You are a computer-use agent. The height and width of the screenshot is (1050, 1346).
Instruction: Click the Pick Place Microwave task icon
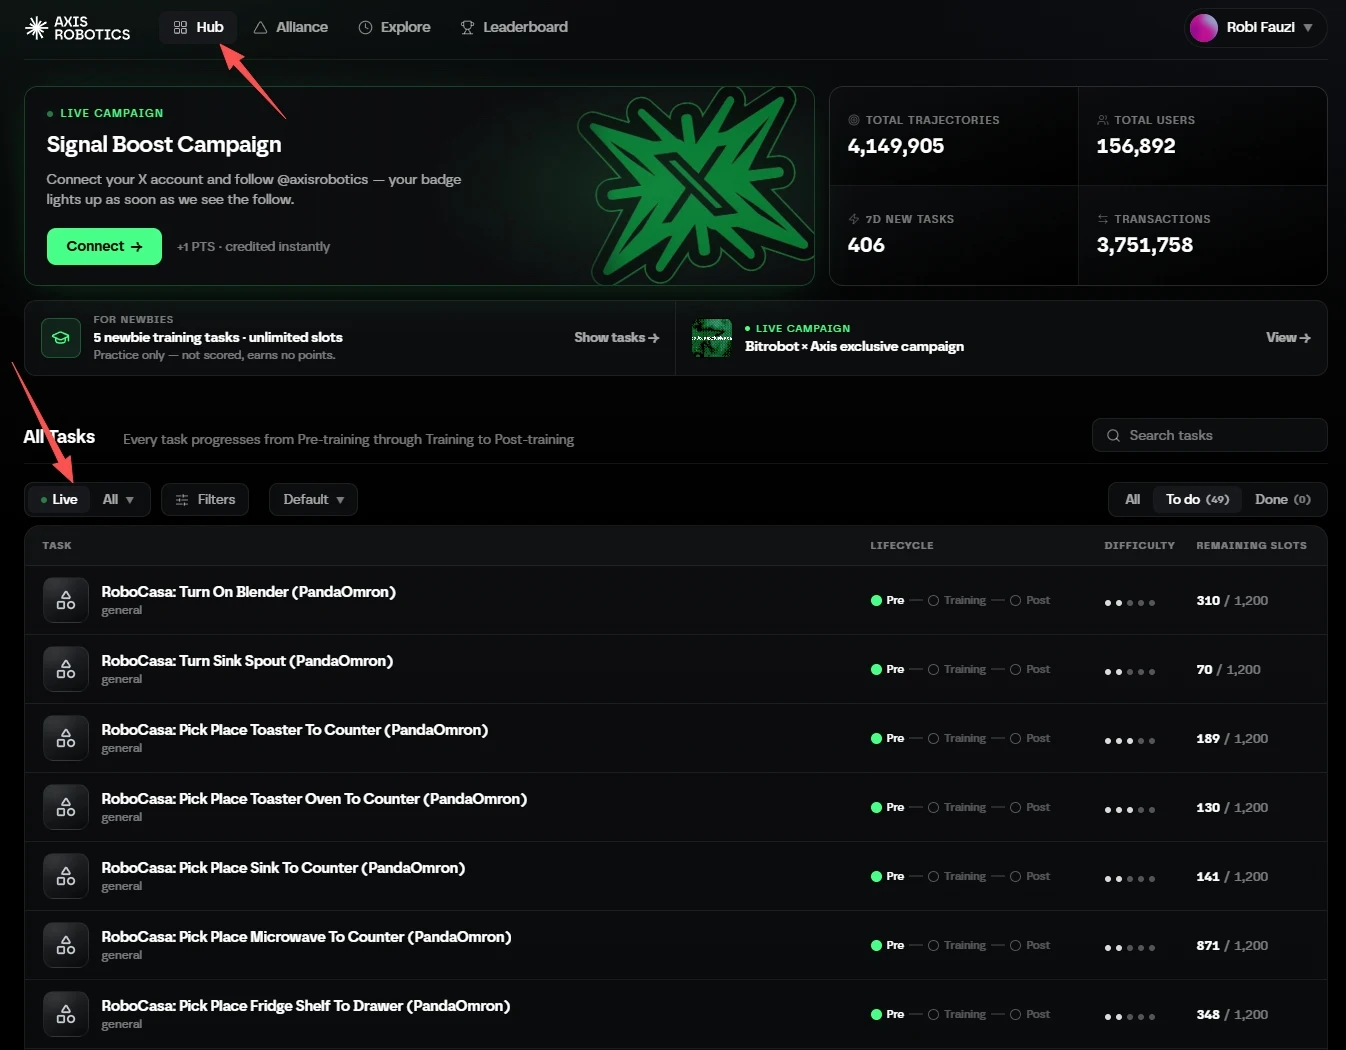point(66,945)
